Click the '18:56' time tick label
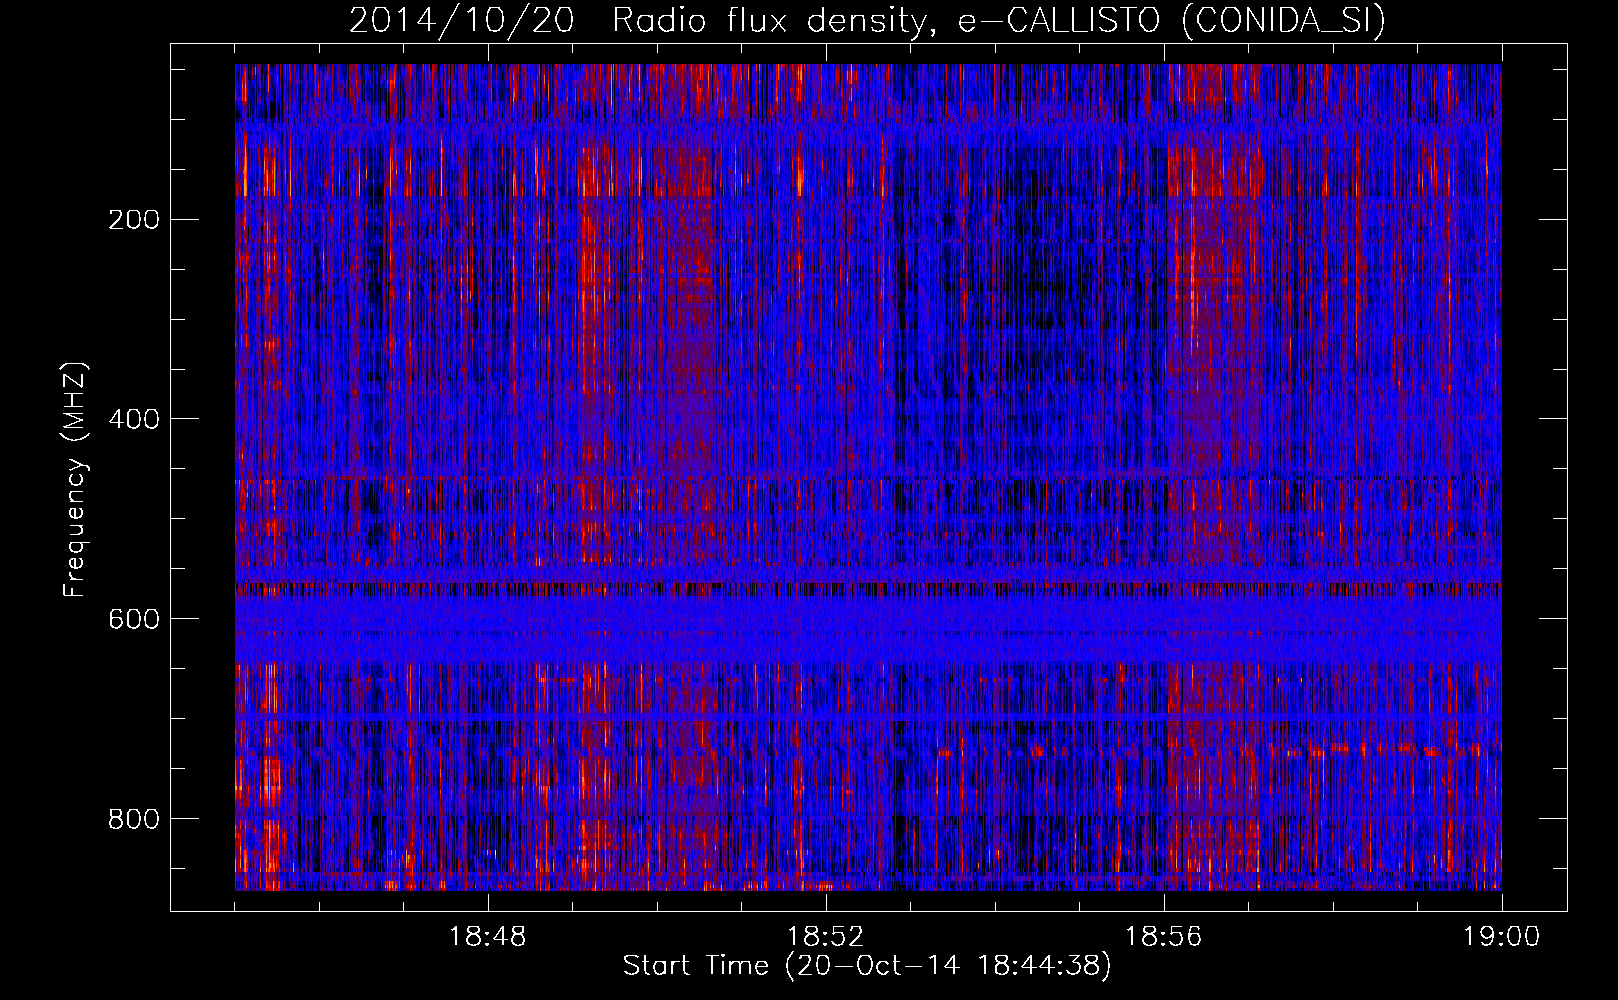This screenshot has width=1618, height=1000. [x=1164, y=937]
